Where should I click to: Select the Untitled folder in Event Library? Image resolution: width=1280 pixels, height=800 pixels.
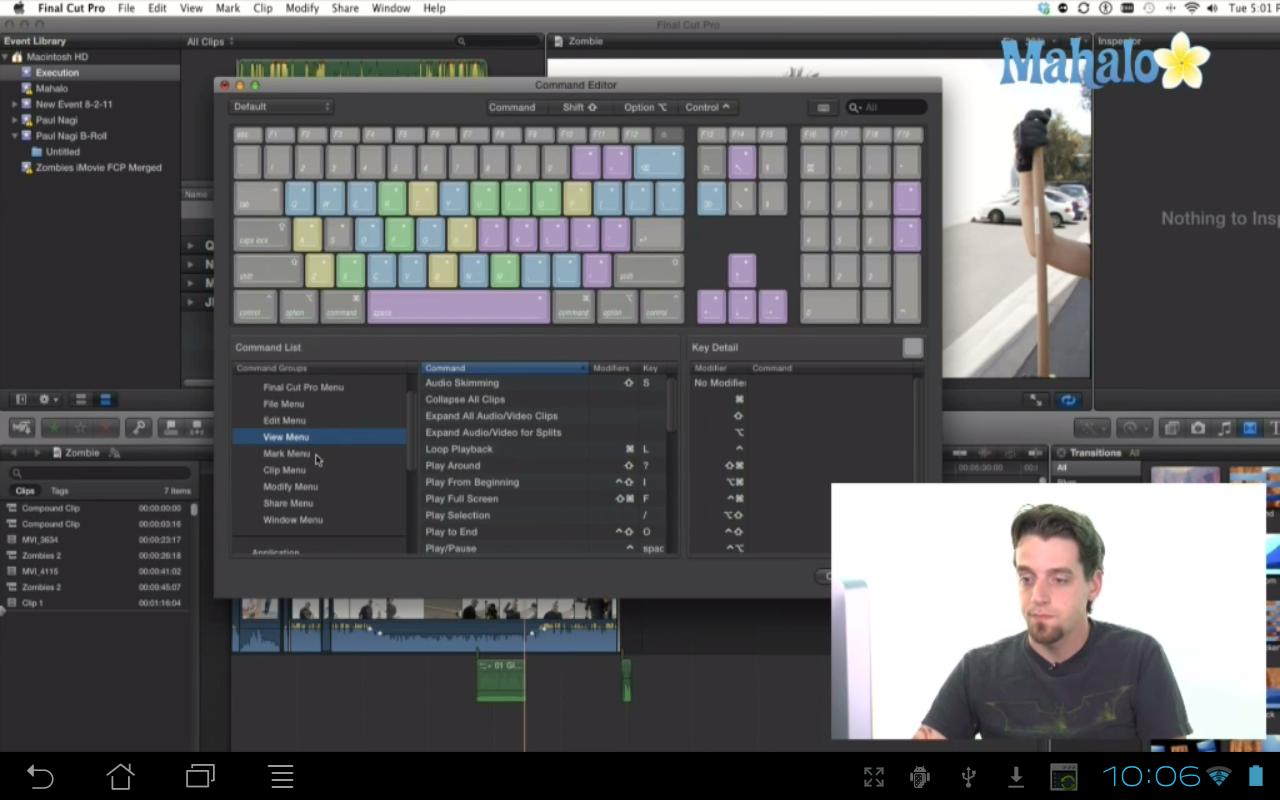click(63, 152)
